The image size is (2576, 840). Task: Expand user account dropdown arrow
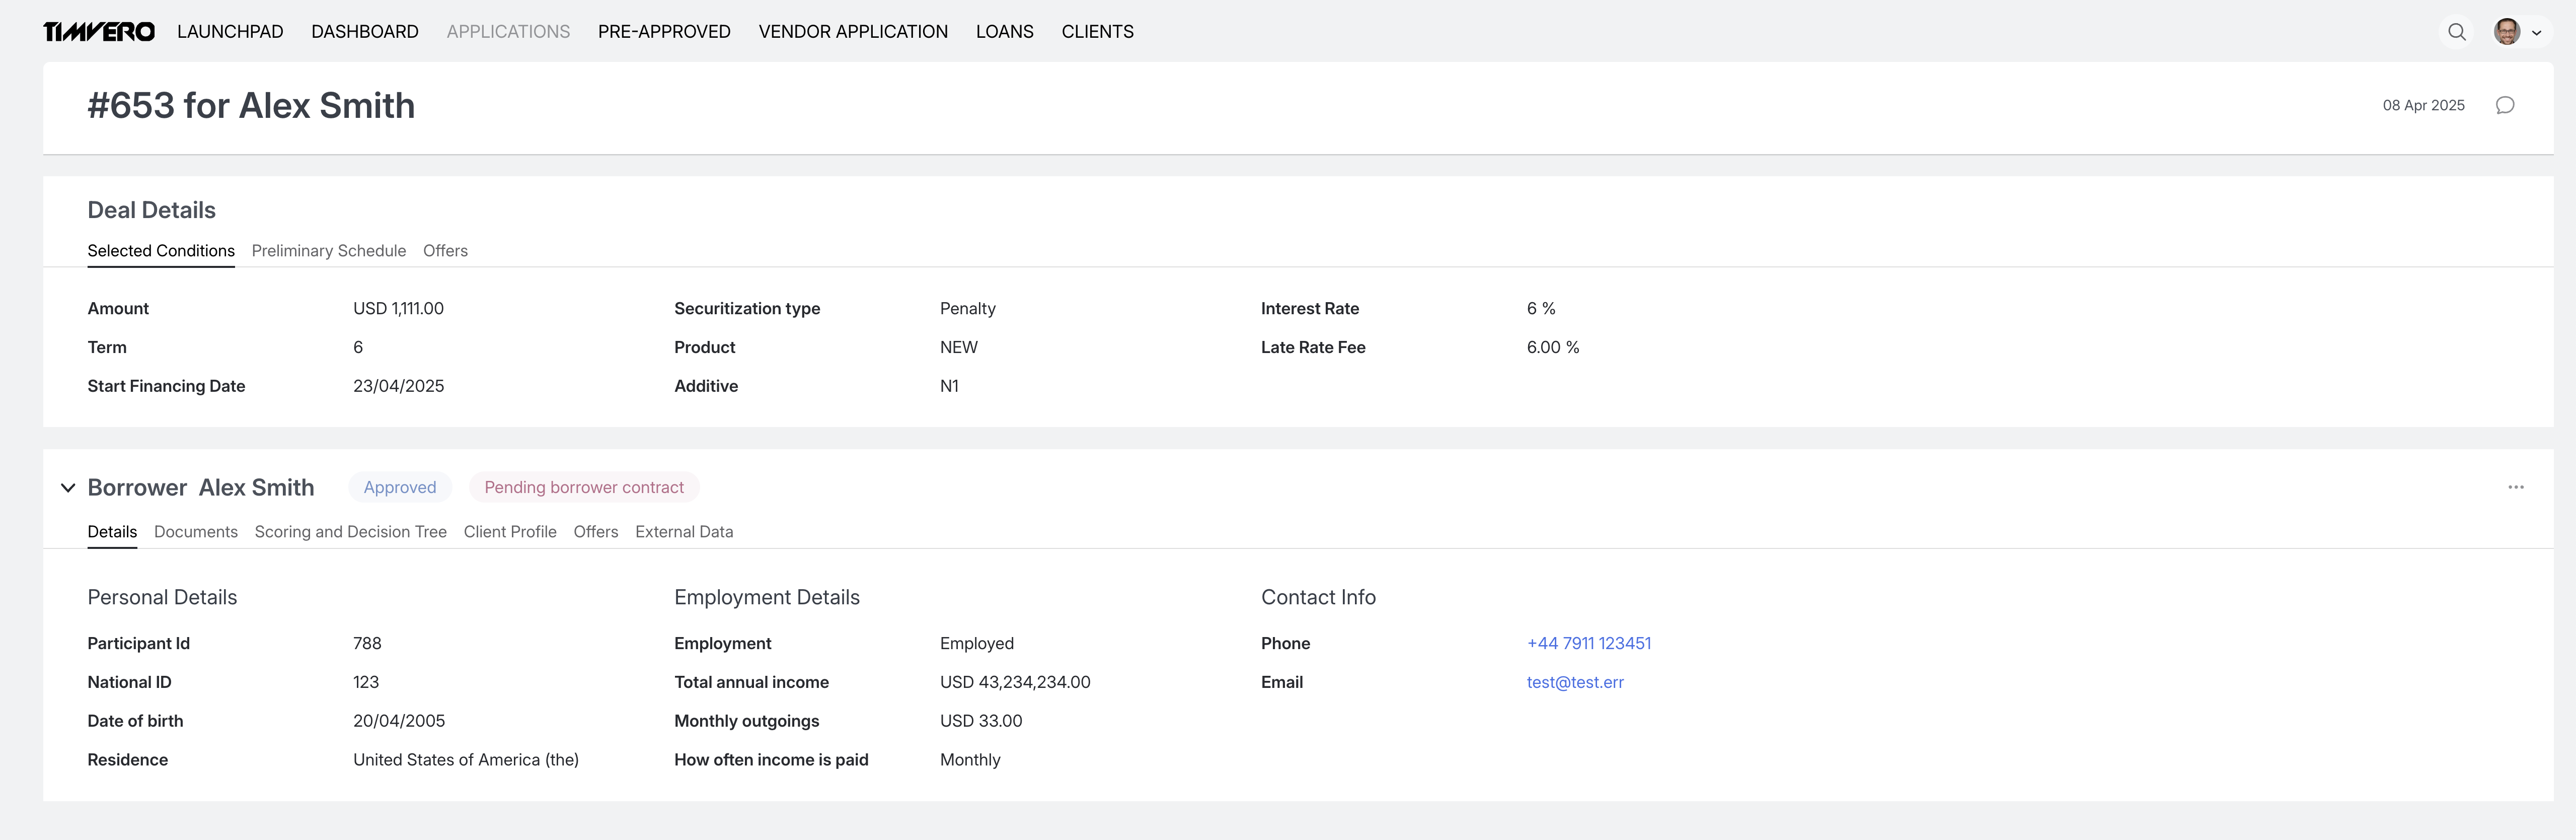point(2536,33)
